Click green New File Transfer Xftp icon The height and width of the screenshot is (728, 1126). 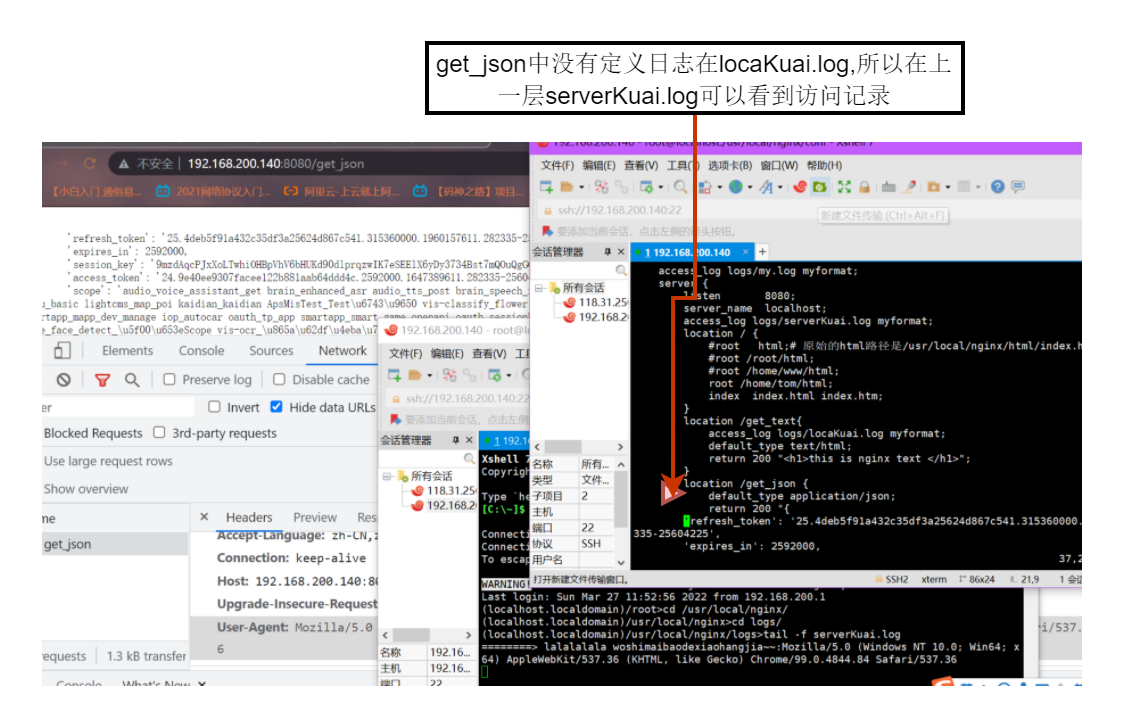[x=820, y=187]
